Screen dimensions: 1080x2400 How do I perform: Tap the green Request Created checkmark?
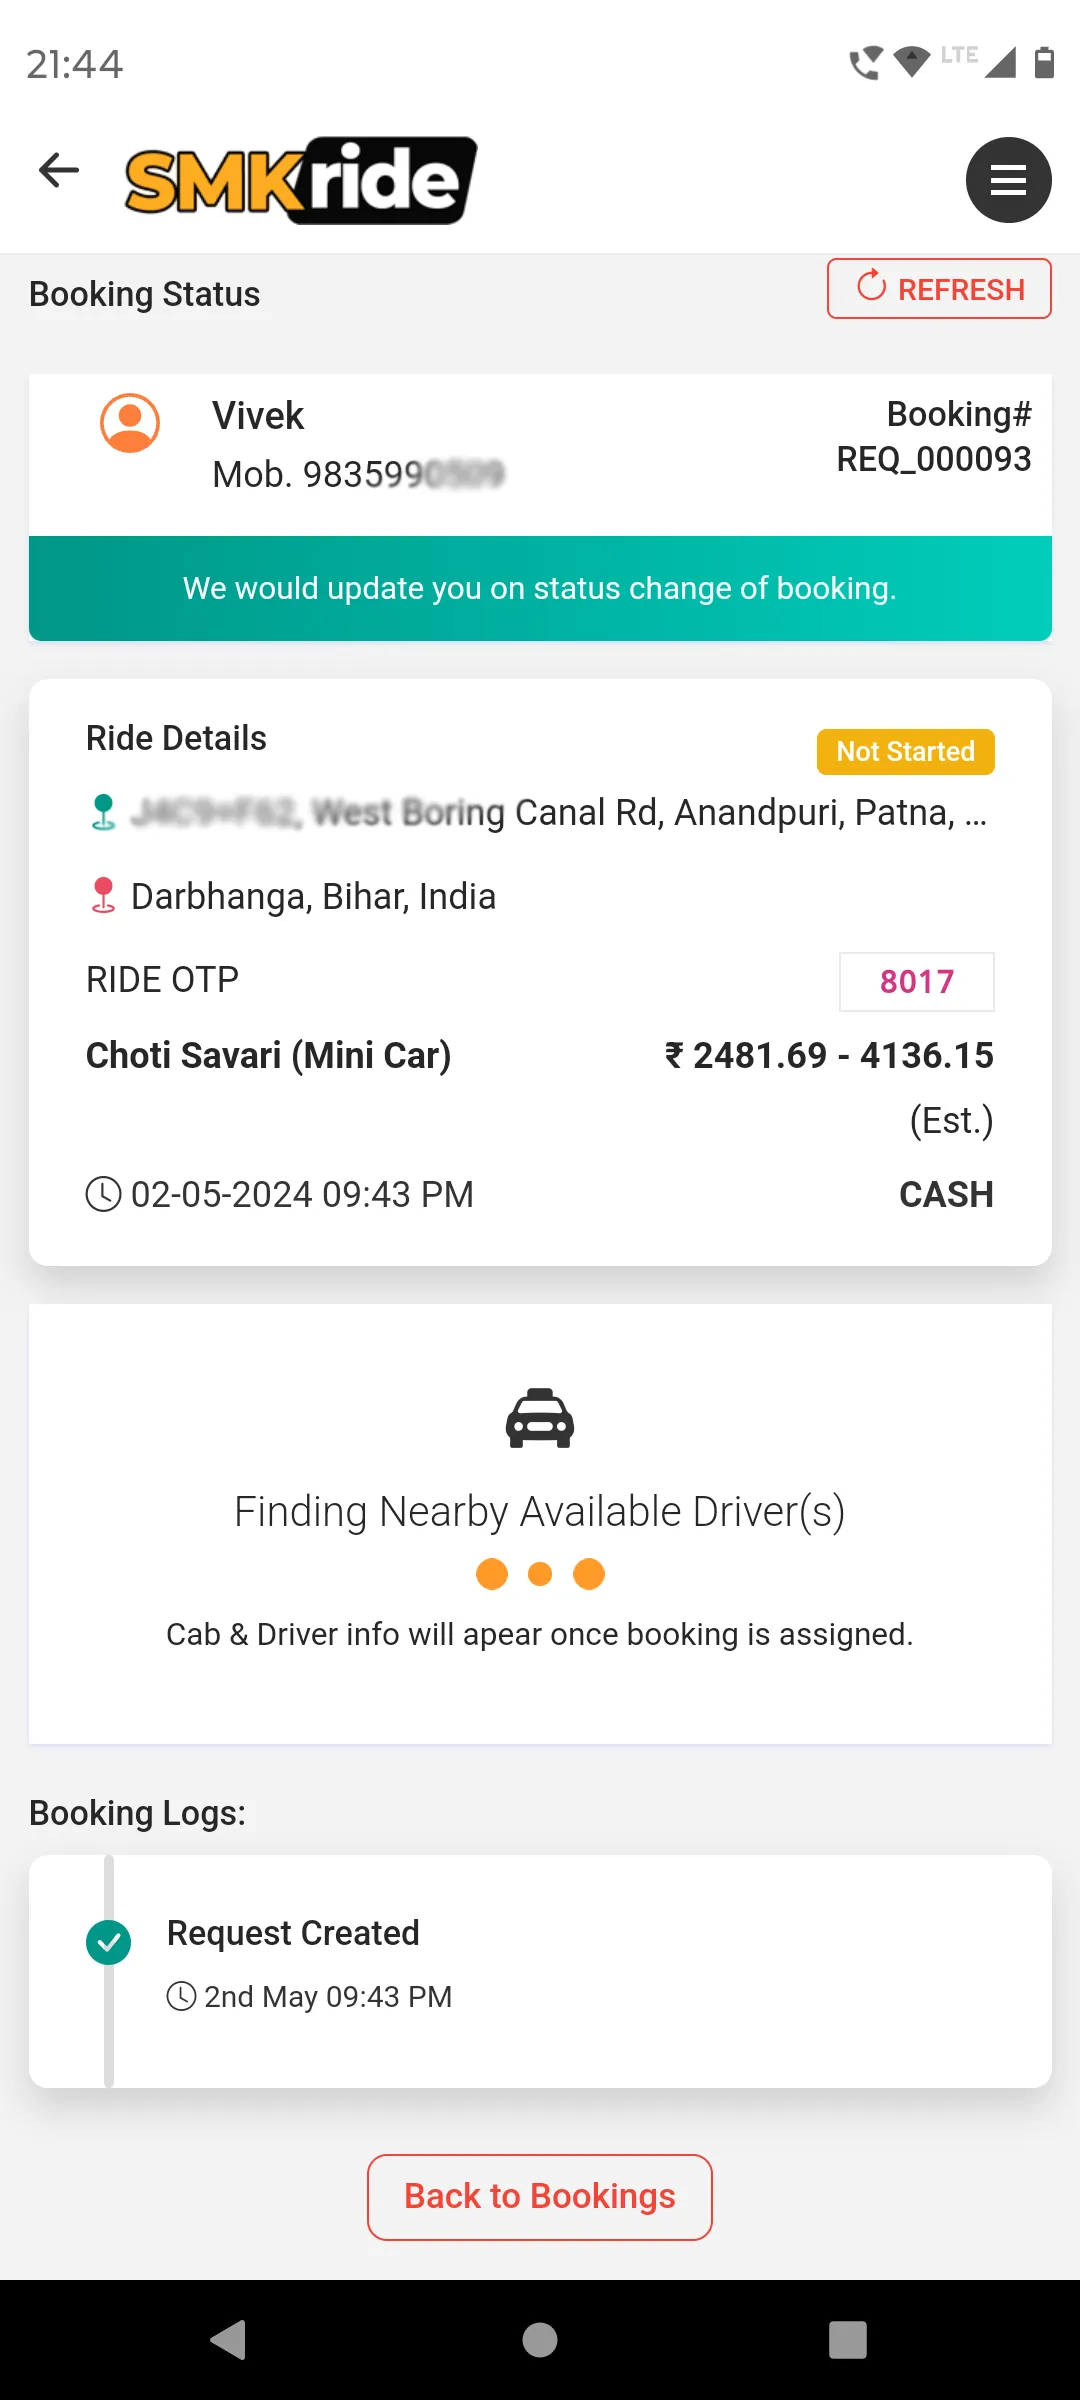coord(109,1943)
